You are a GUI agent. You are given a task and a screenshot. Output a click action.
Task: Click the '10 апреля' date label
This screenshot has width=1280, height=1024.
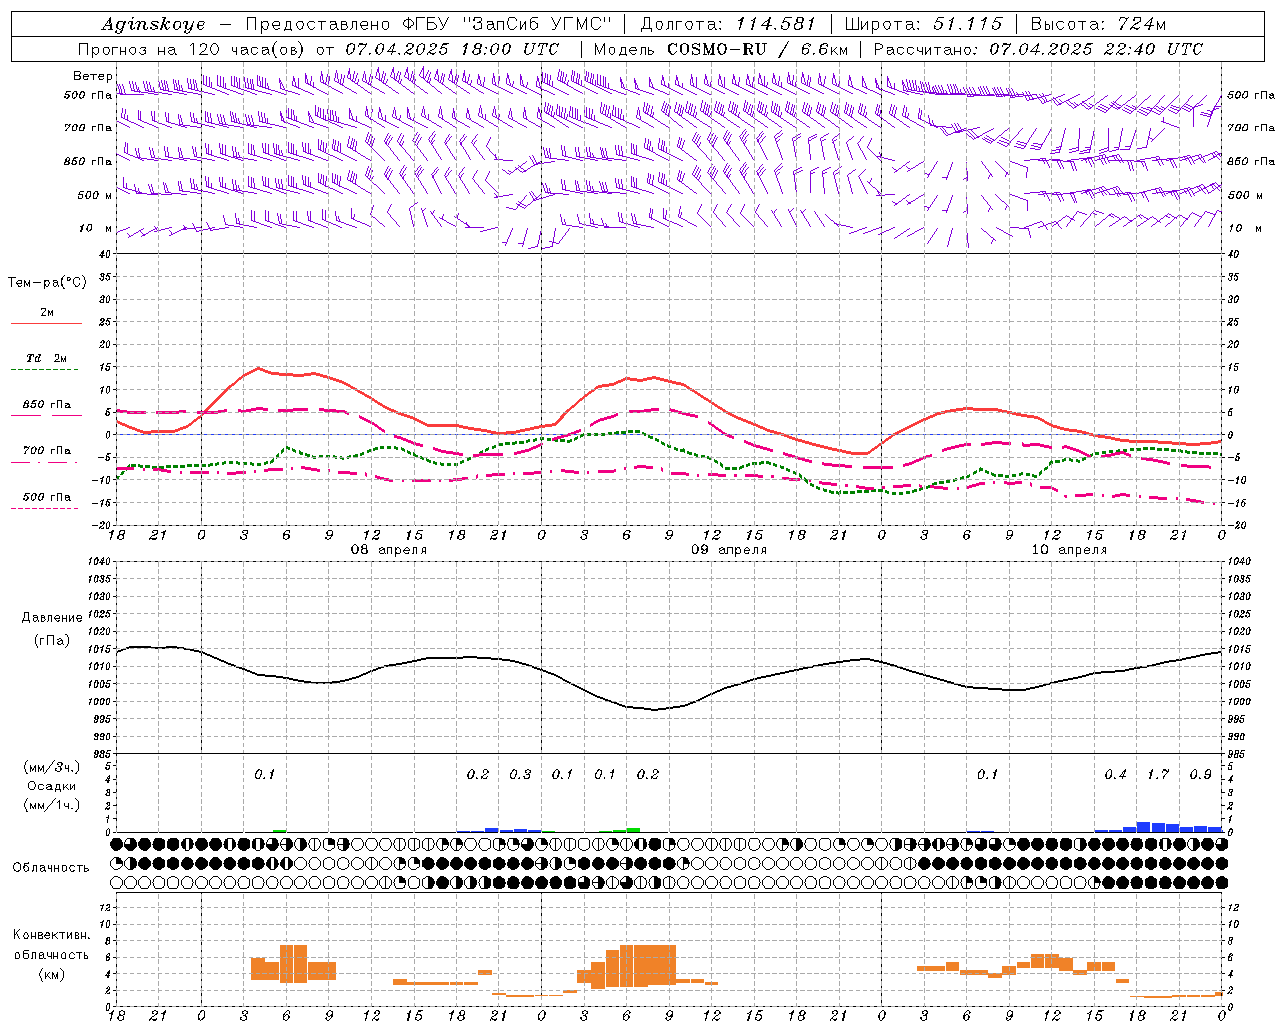click(x=1069, y=550)
